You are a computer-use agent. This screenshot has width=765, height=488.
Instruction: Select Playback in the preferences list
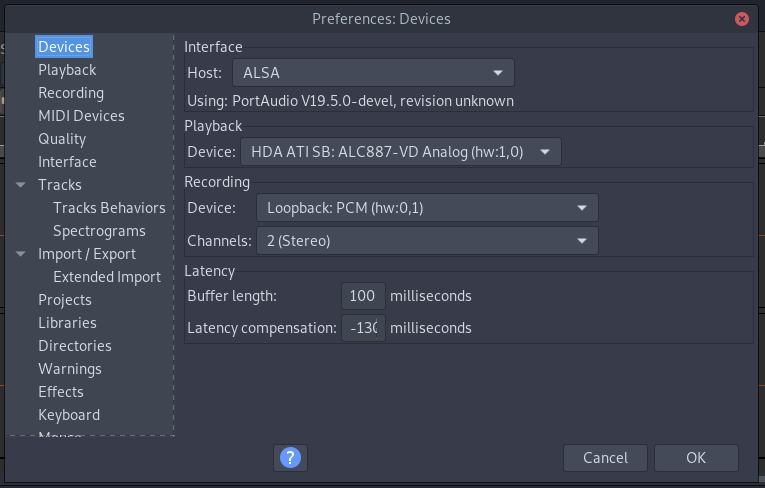tap(67, 70)
